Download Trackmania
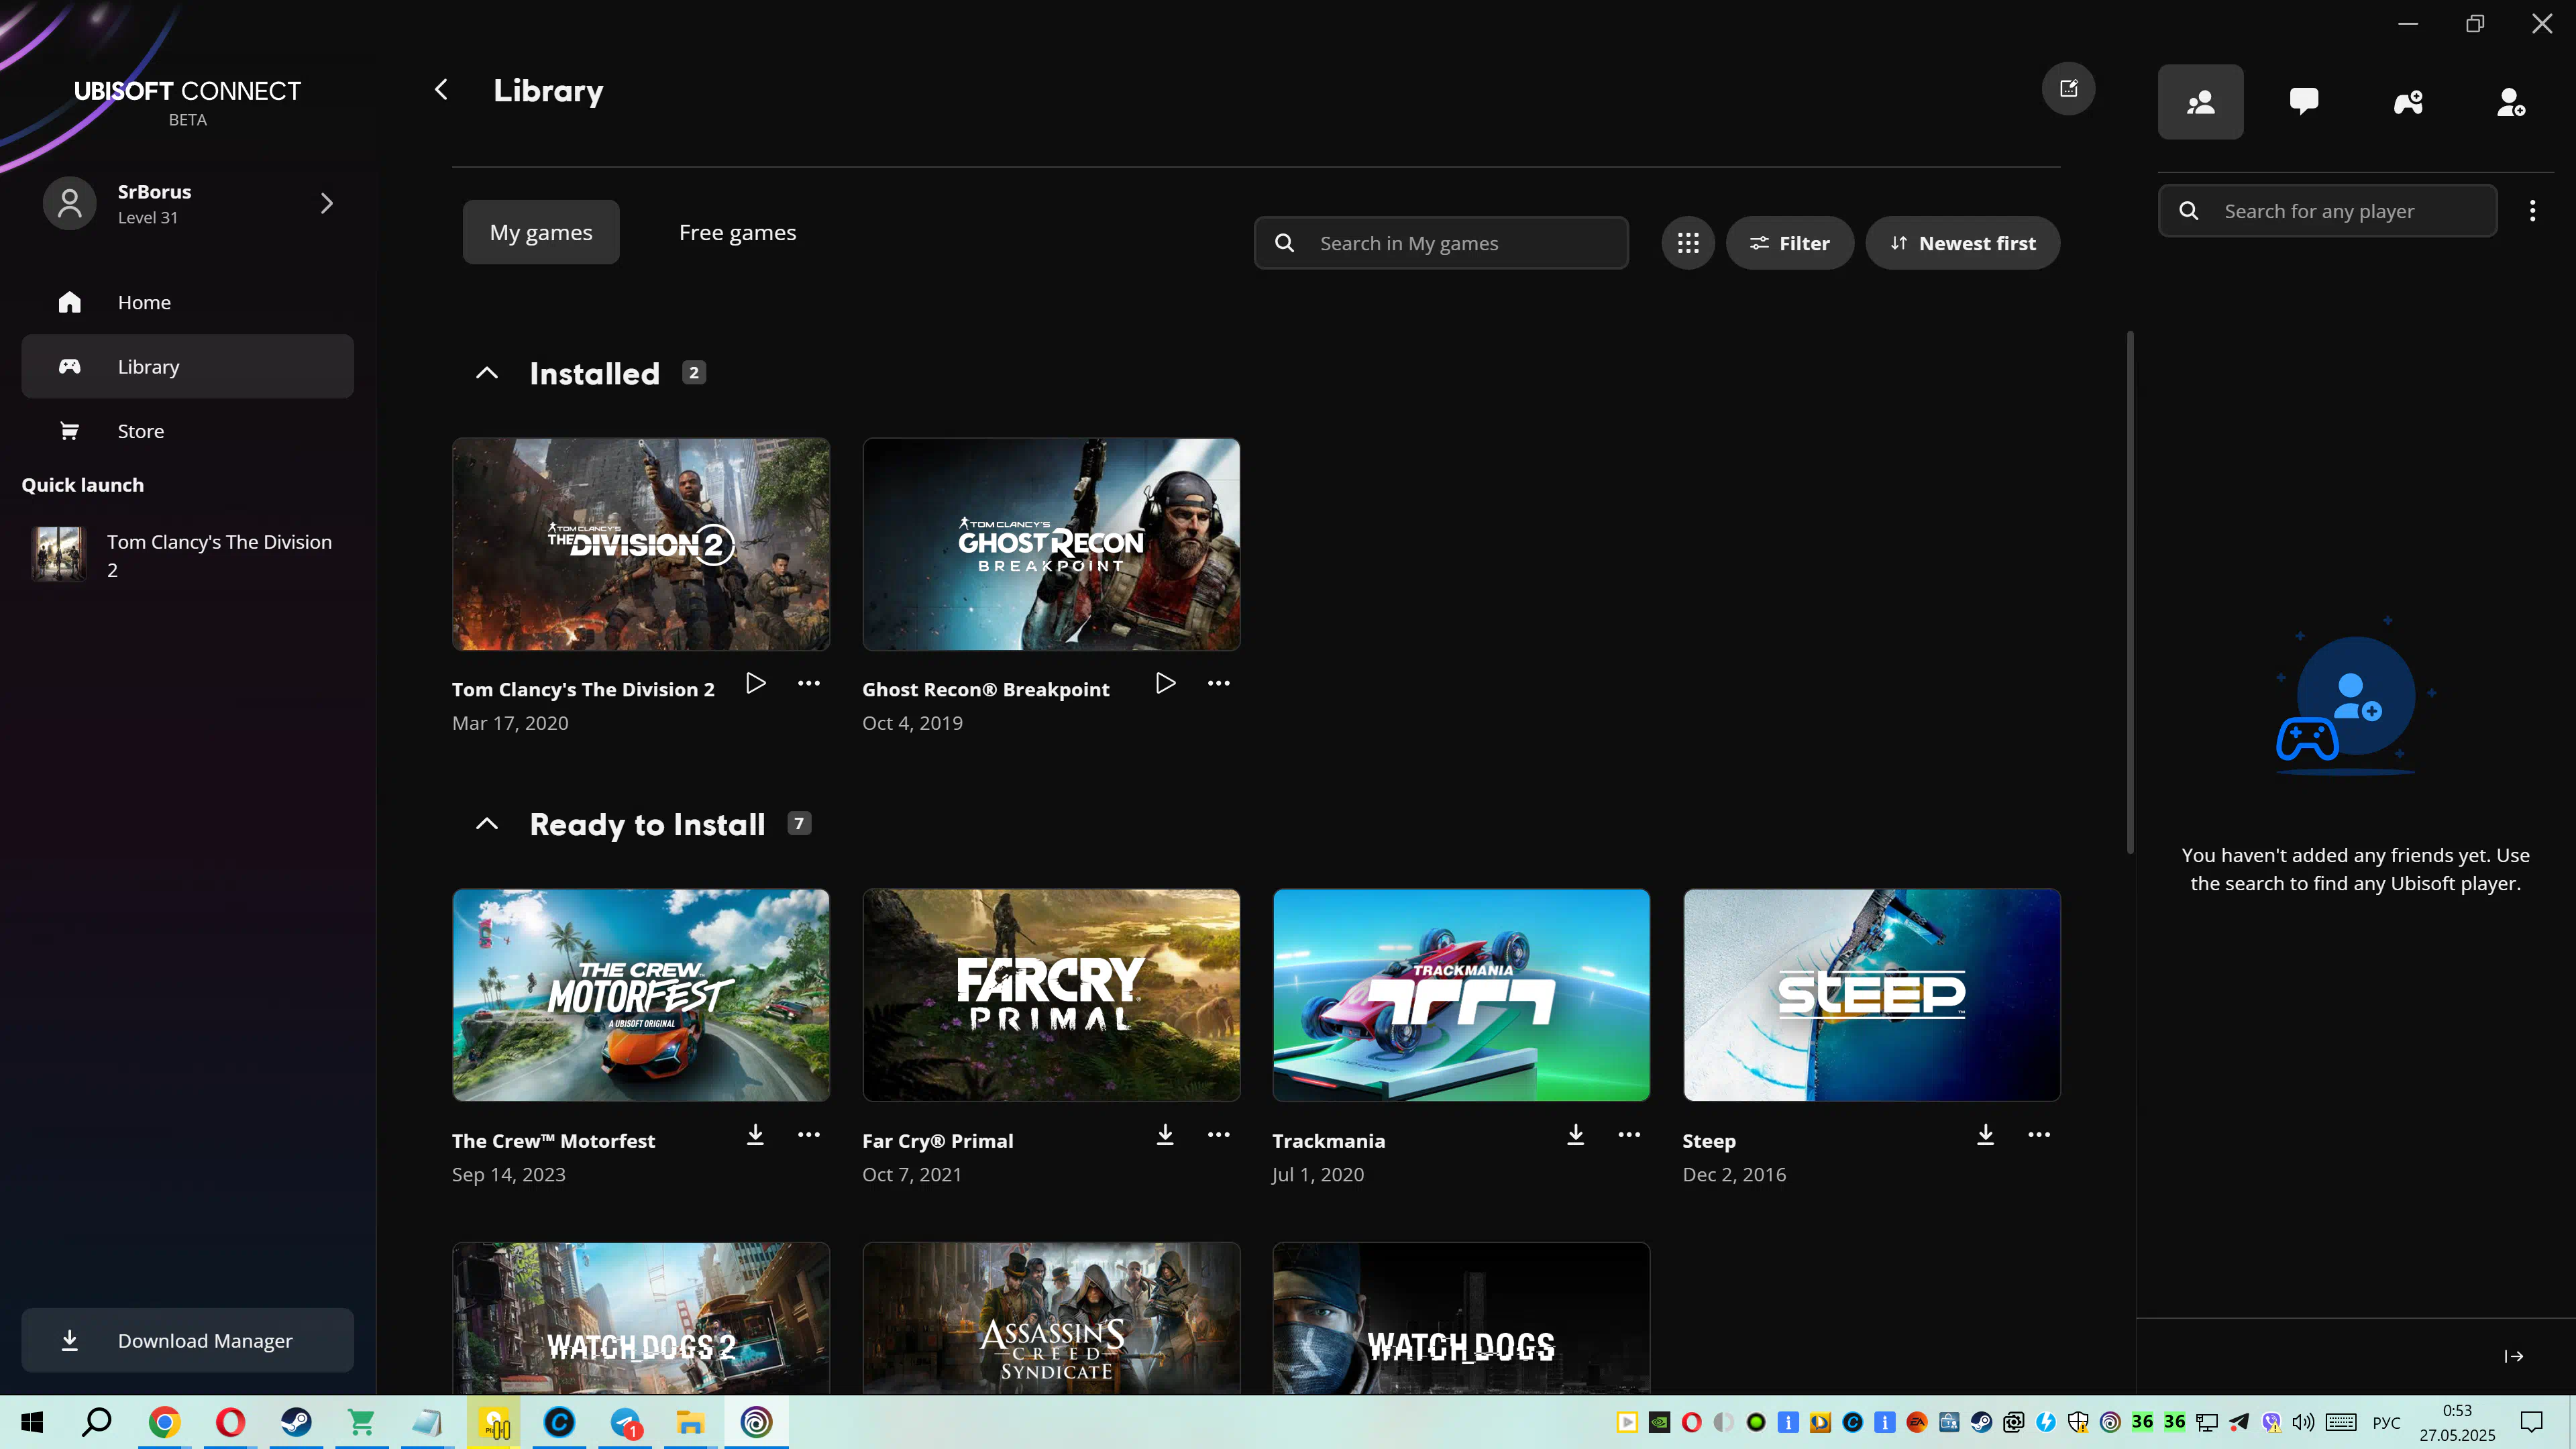The height and width of the screenshot is (1449, 2576). click(1576, 1135)
